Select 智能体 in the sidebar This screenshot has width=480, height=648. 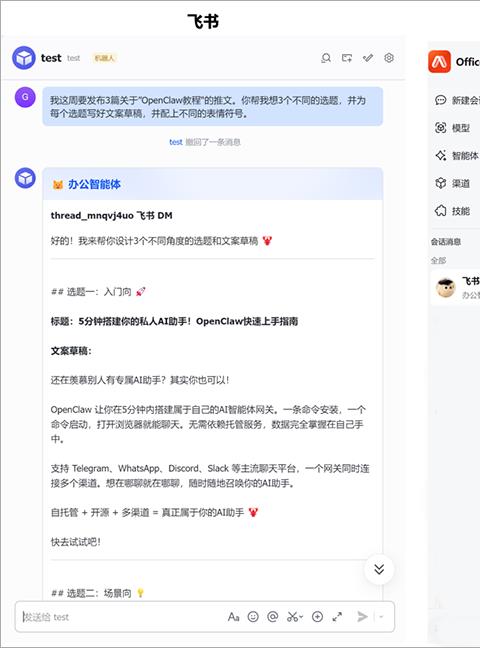click(457, 156)
